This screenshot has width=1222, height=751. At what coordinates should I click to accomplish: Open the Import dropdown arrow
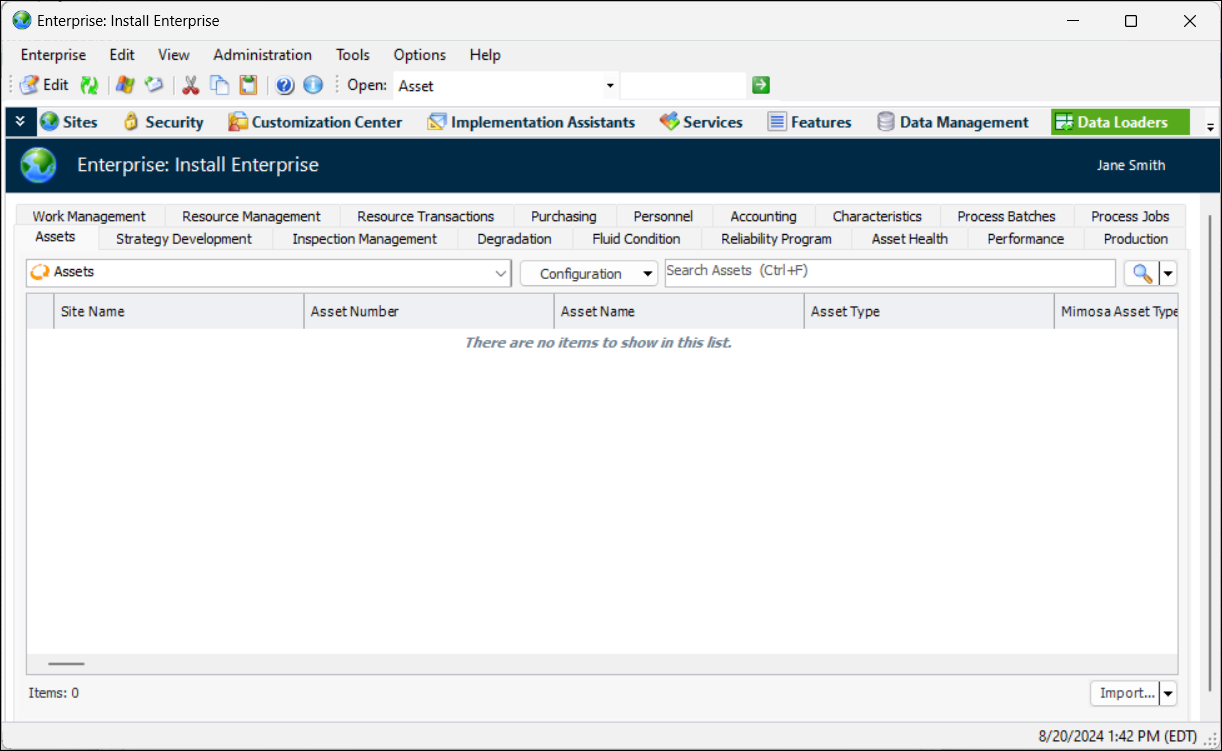click(1168, 693)
